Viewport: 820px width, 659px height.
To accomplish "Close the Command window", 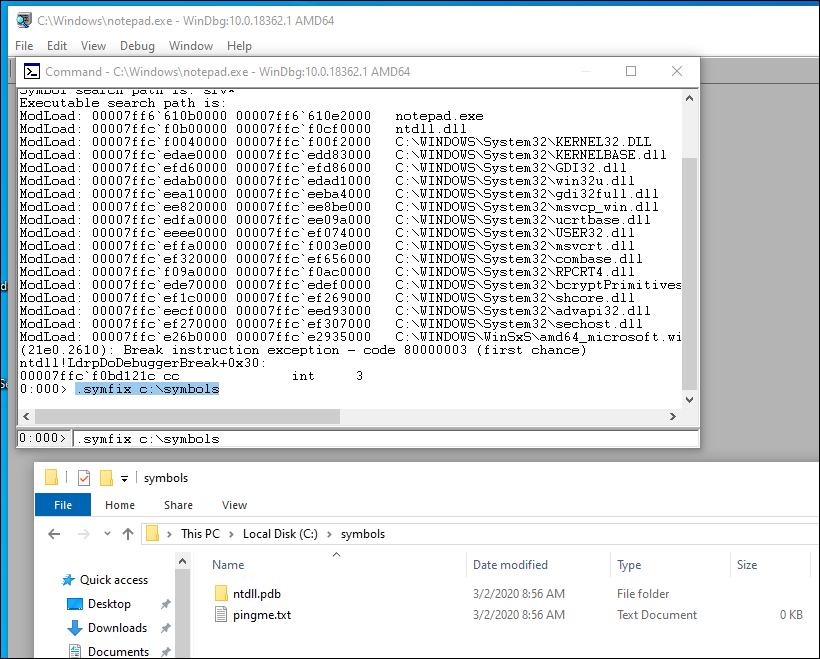I will point(677,71).
